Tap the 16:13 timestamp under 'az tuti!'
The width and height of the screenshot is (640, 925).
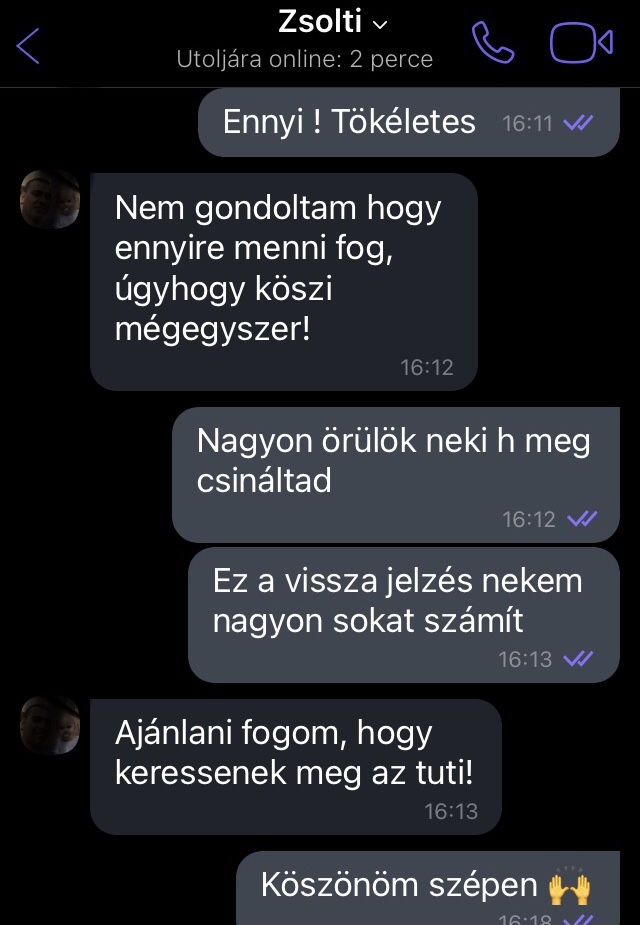tap(451, 811)
